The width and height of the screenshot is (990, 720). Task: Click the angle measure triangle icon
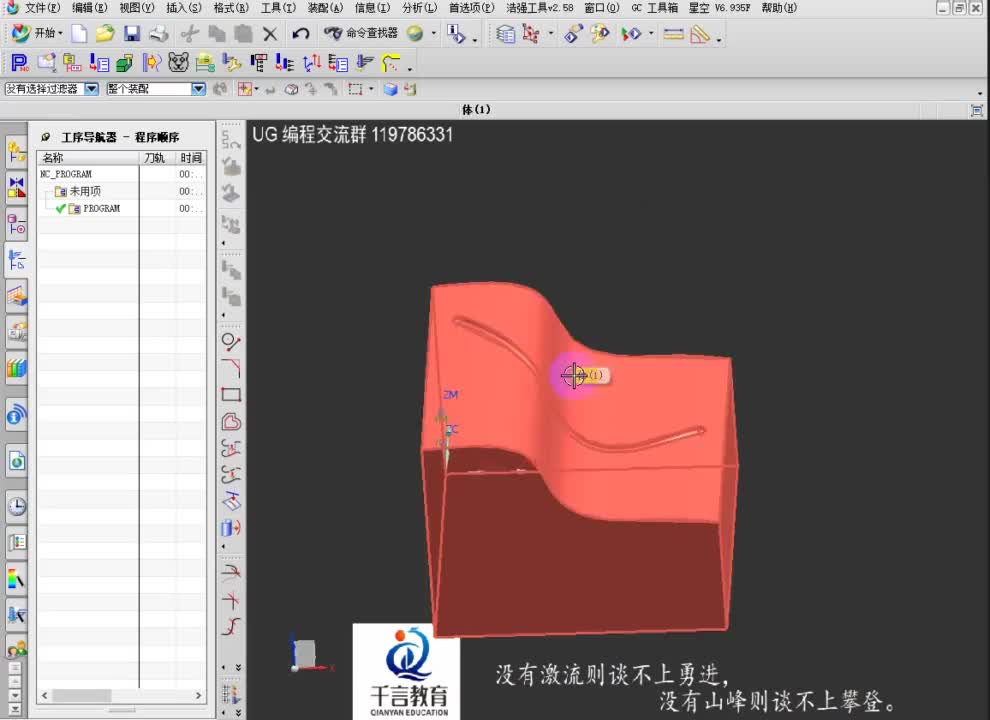pyautogui.click(x=700, y=33)
